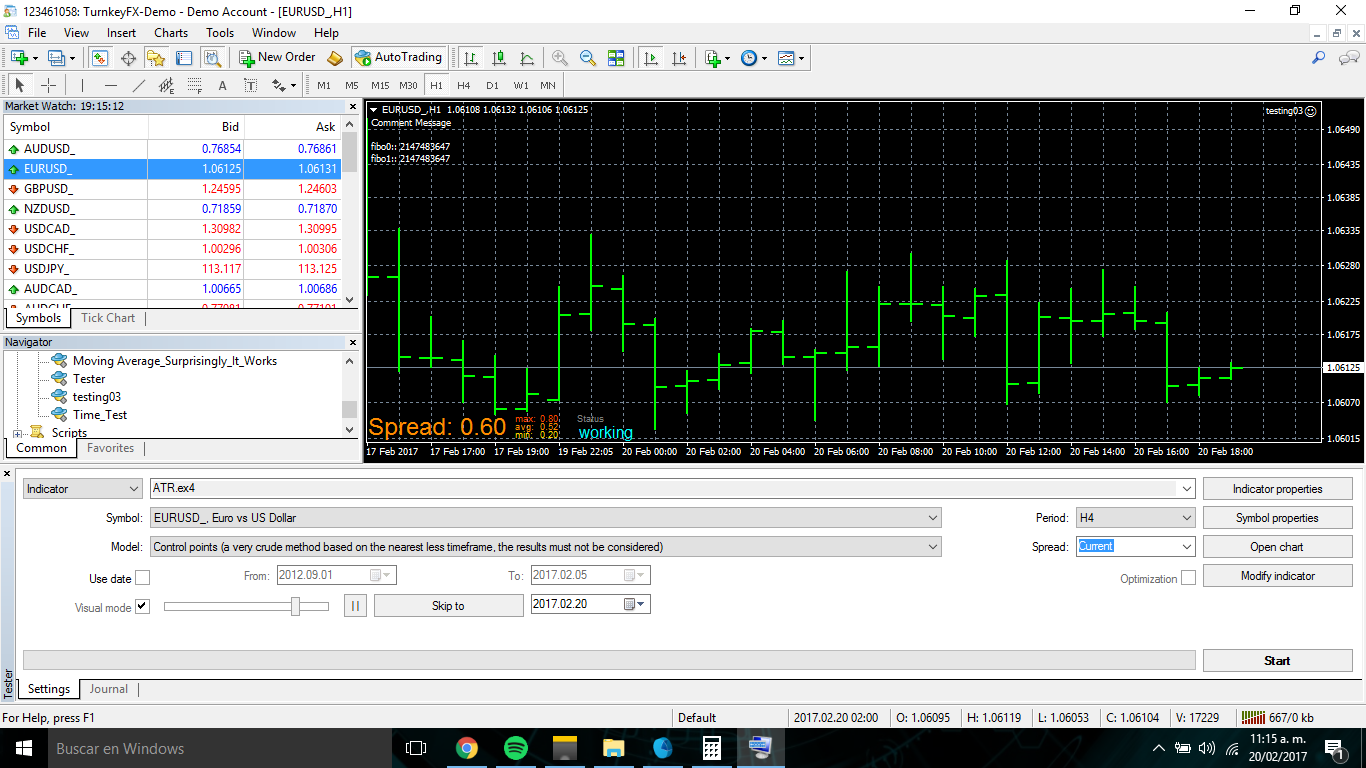The height and width of the screenshot is (768, 1366).
Task: Open the Period H4 dropdown
Action: pos(1135,518)
